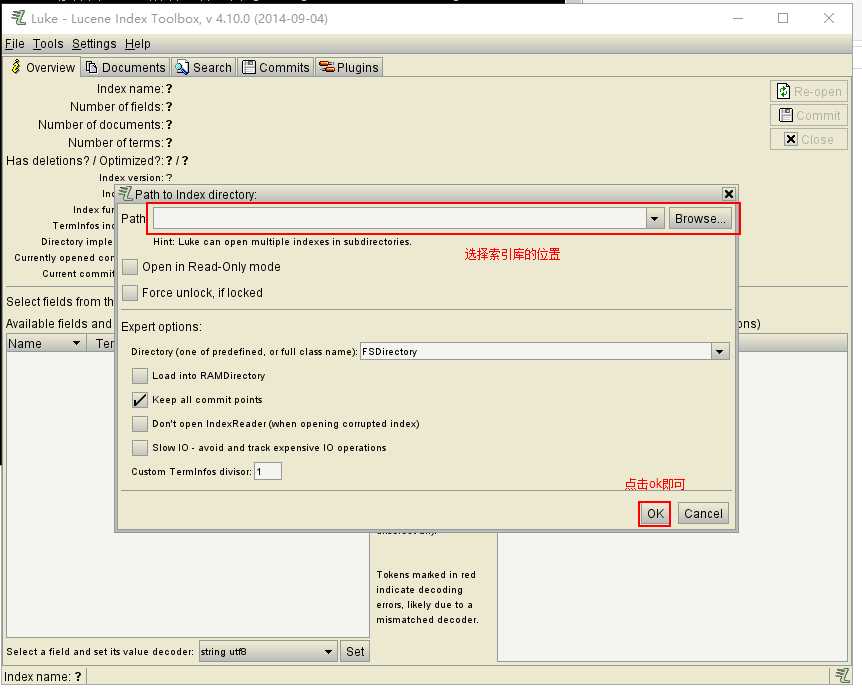
Task: Maximize the Luke window
Action: tap(783, 18)
